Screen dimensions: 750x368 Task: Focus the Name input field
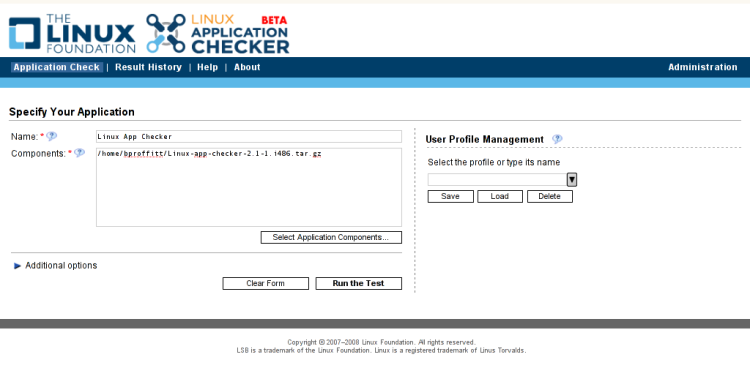249,136
